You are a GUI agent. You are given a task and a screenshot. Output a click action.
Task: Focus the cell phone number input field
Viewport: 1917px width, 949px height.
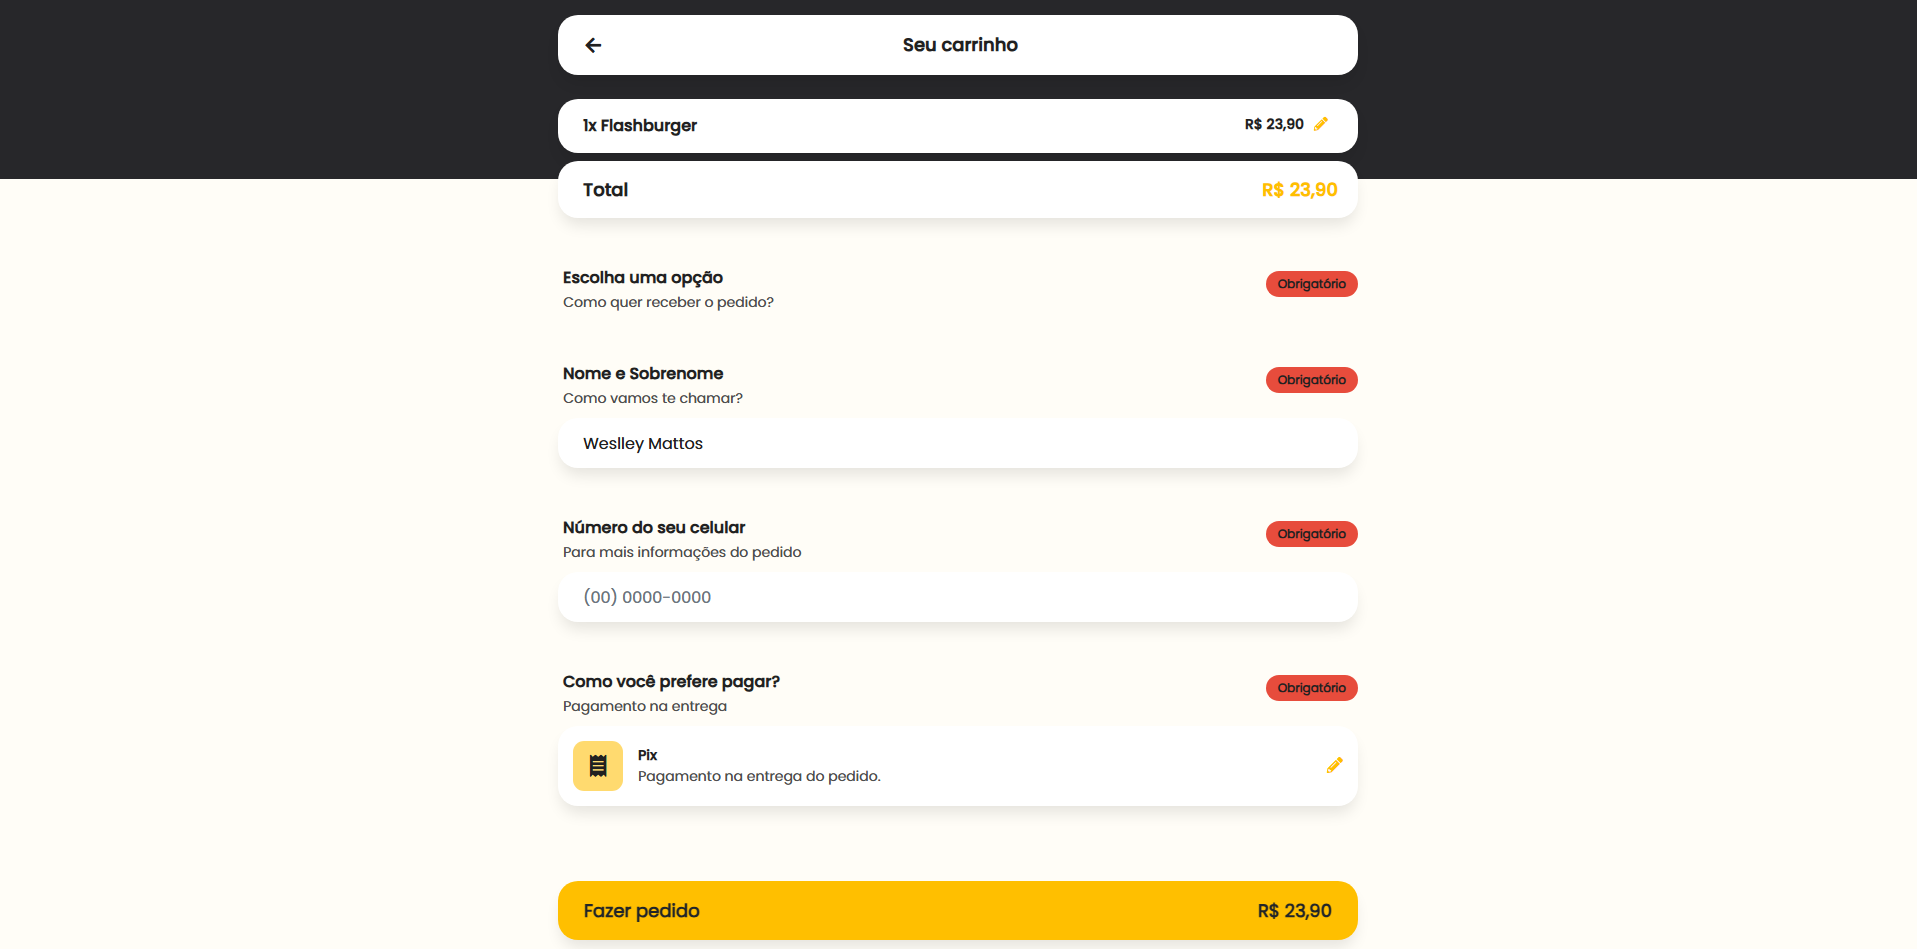[957, 597]
